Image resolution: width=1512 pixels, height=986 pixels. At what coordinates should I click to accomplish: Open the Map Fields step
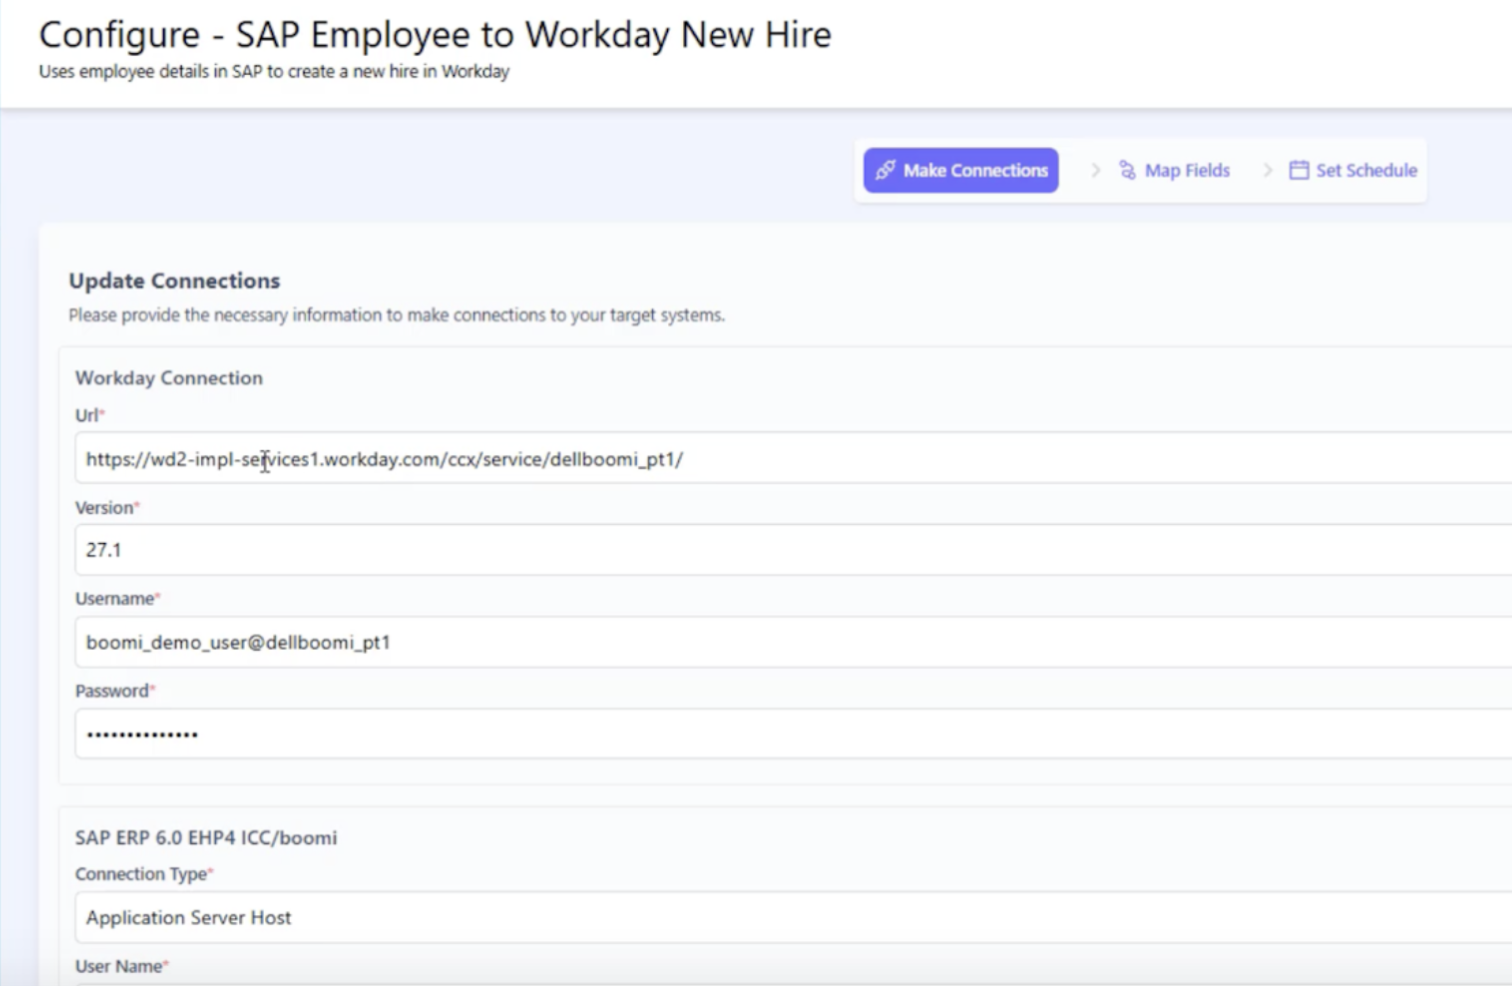pos(1174,170)
